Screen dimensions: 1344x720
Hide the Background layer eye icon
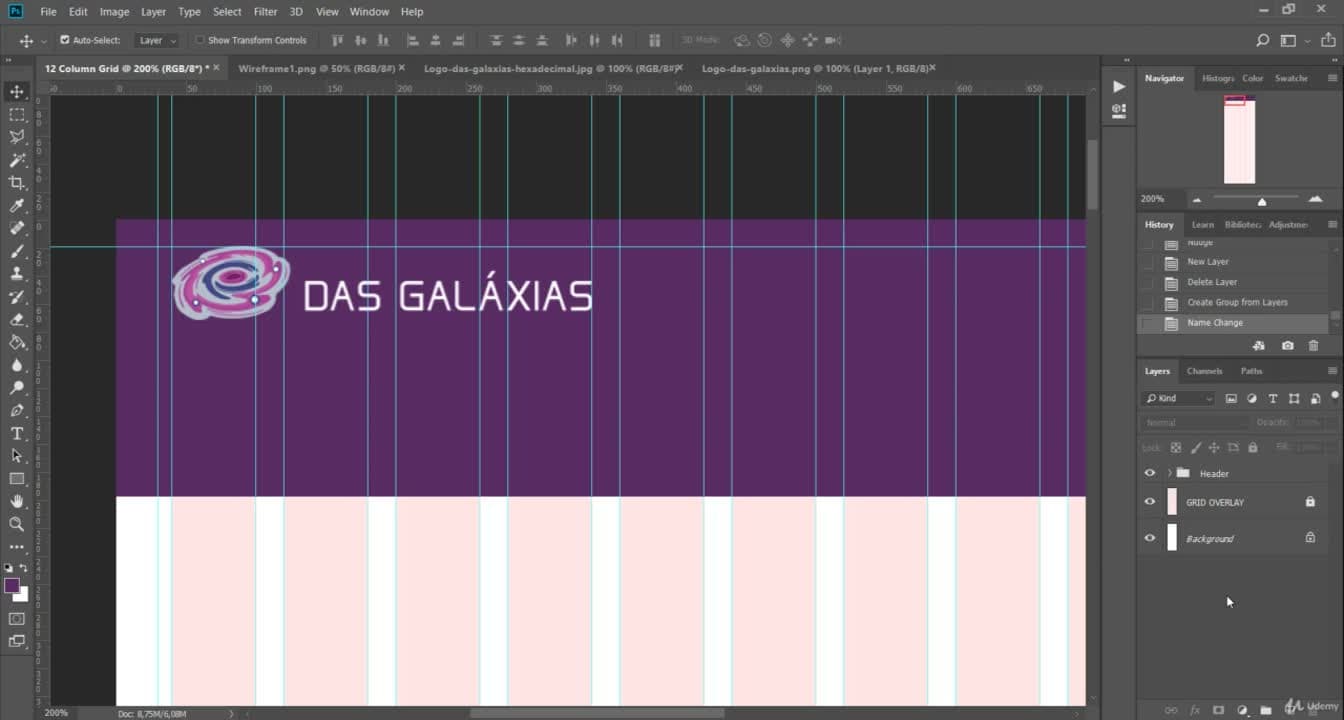[x=1149, y=538]
